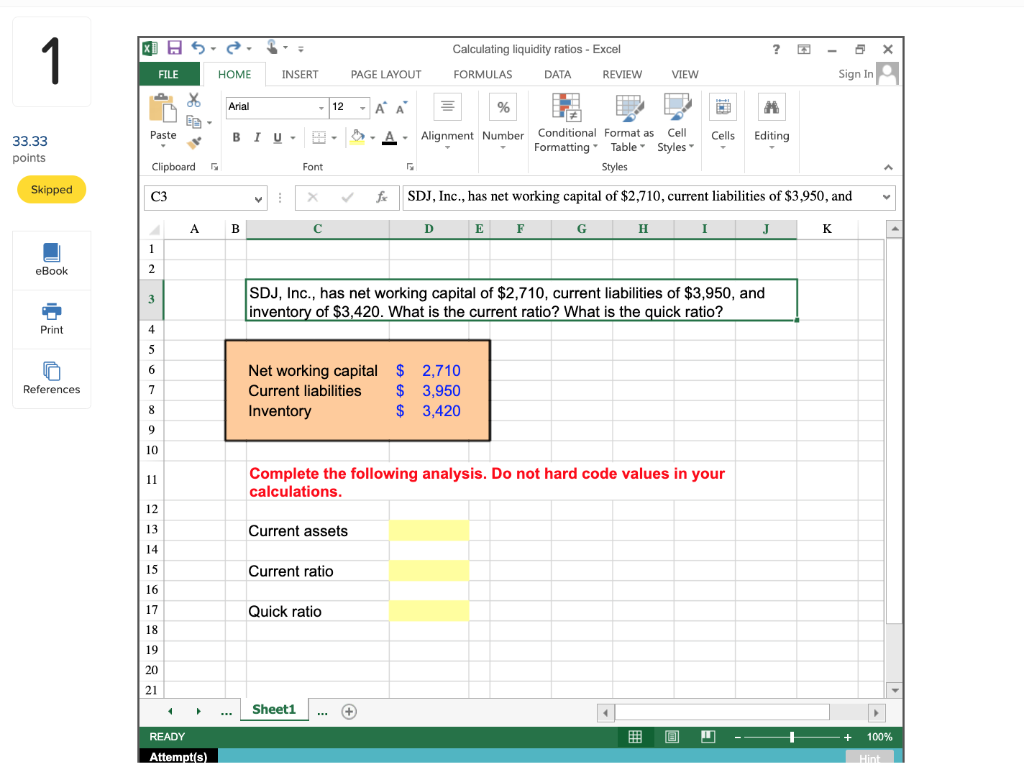Click the Hint button
1024x772 pixels.
pyautogui.click(x=869, y=757)
